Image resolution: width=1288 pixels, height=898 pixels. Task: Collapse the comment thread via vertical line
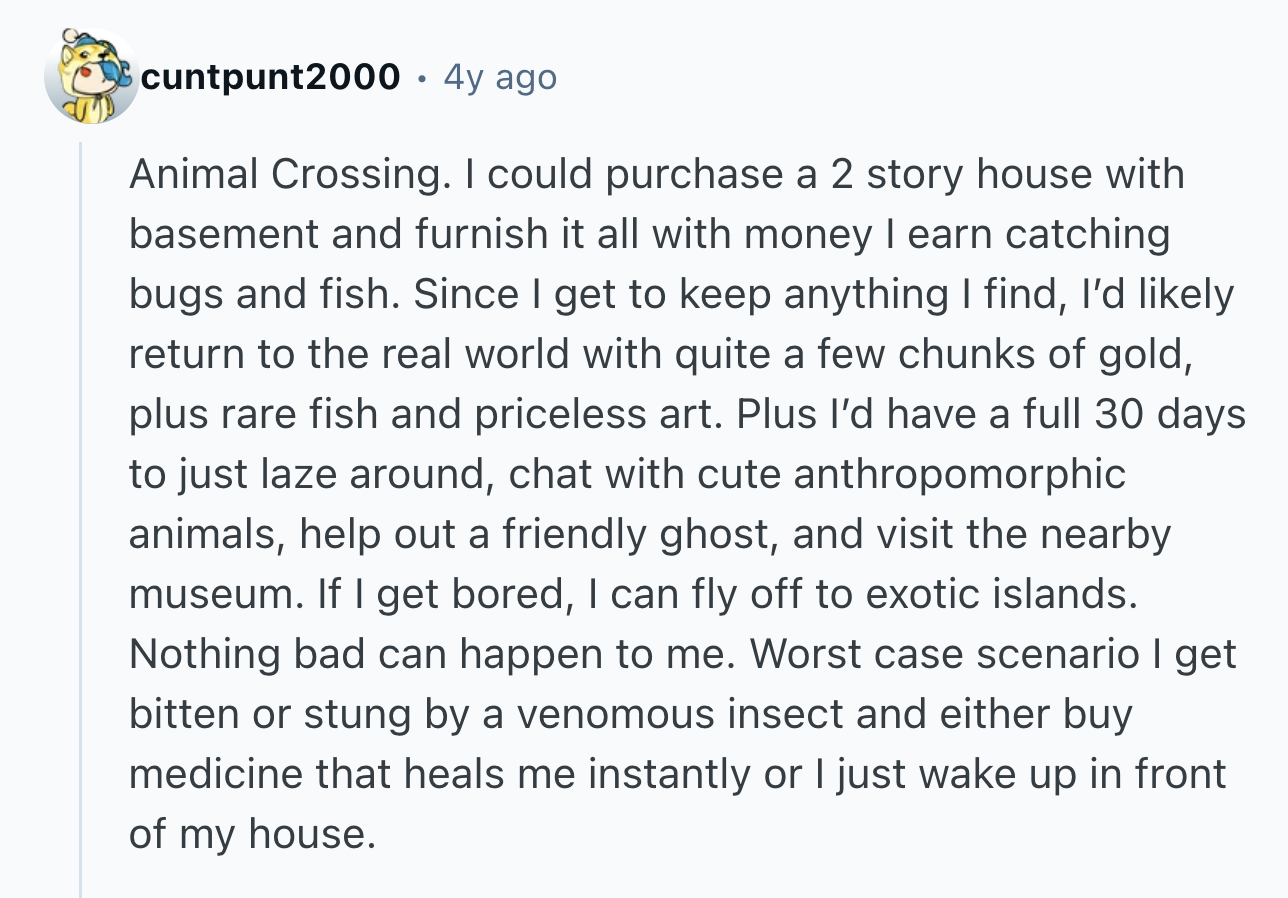click(x=81, y=520)
